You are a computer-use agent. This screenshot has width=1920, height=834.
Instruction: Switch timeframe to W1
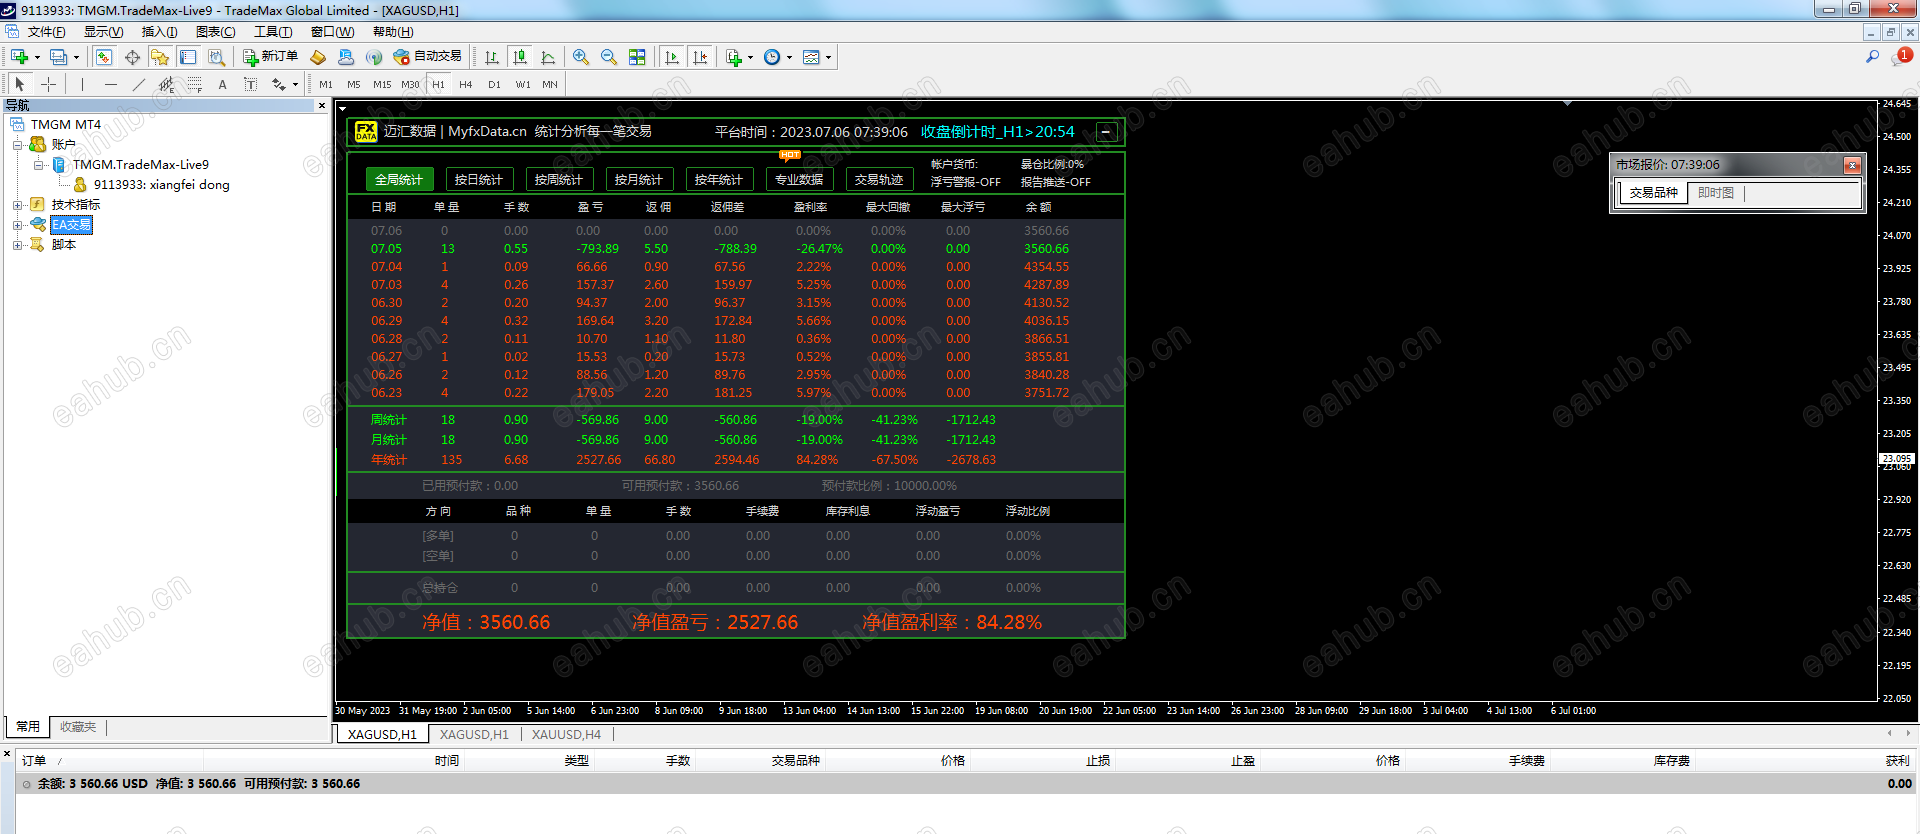click(523, 85)
